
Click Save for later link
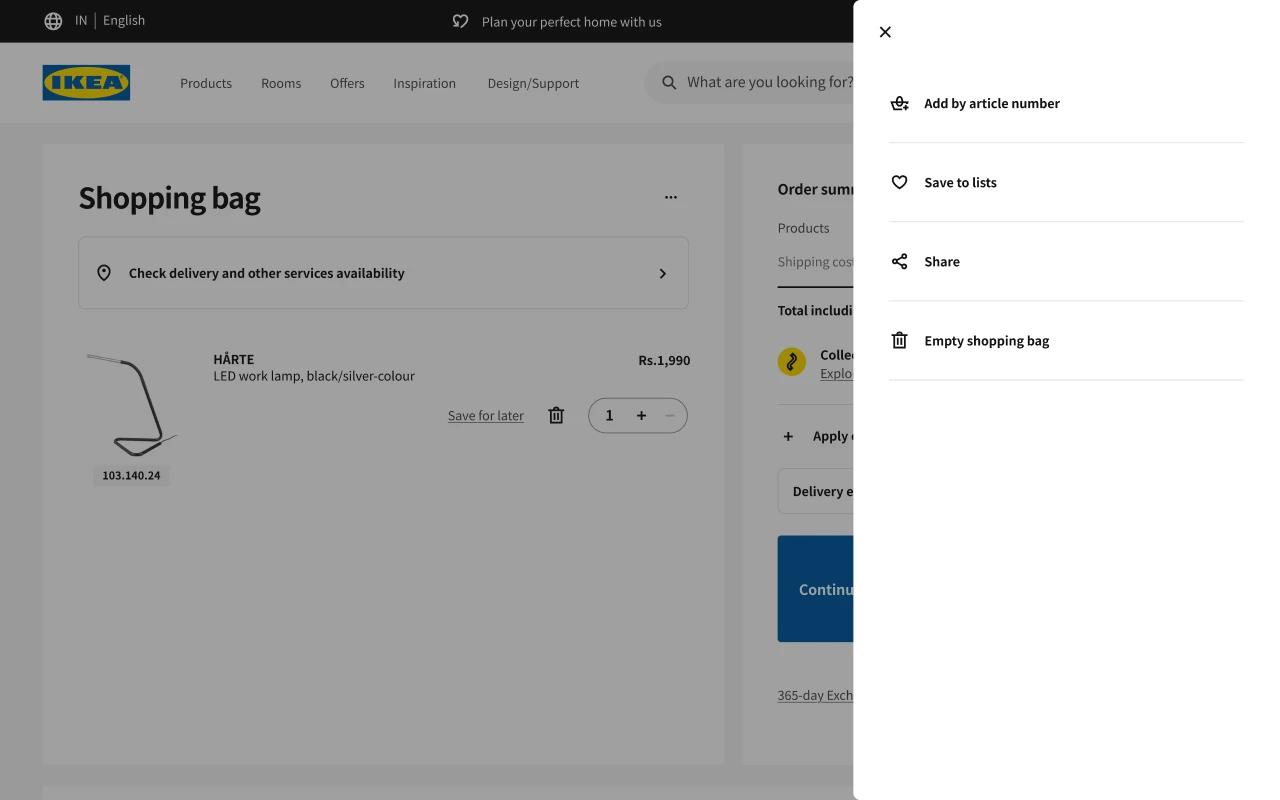pos(486,416)
